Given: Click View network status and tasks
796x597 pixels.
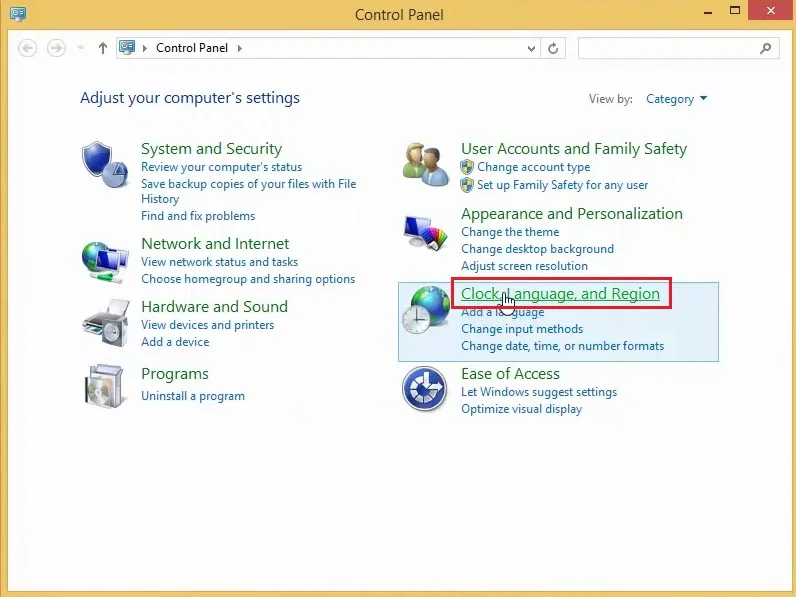Looking at the screenshot, I should (x=219, y=262).
